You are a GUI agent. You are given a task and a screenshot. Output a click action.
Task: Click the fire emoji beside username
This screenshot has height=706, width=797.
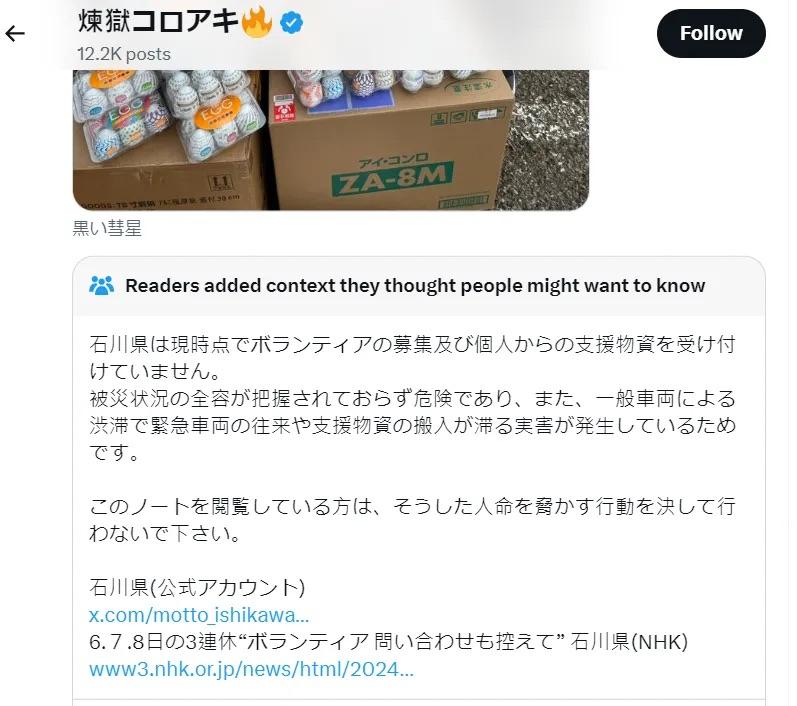(257, 22)
